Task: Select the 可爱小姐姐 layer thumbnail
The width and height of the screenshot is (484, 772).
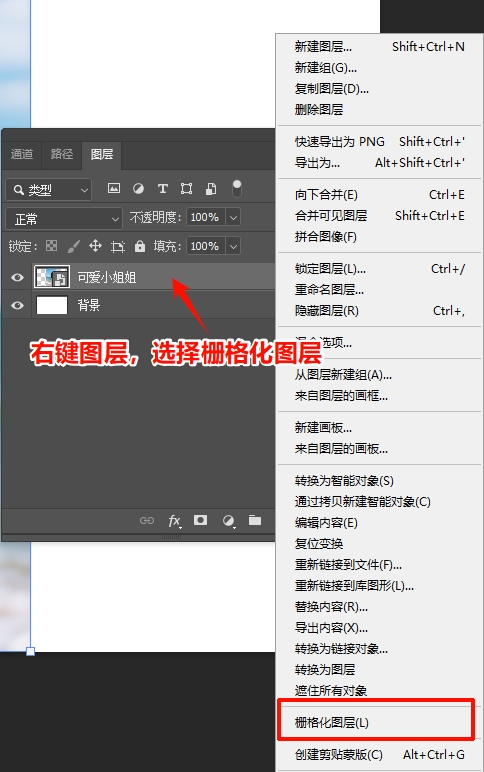Action: (x=52, y=277)
